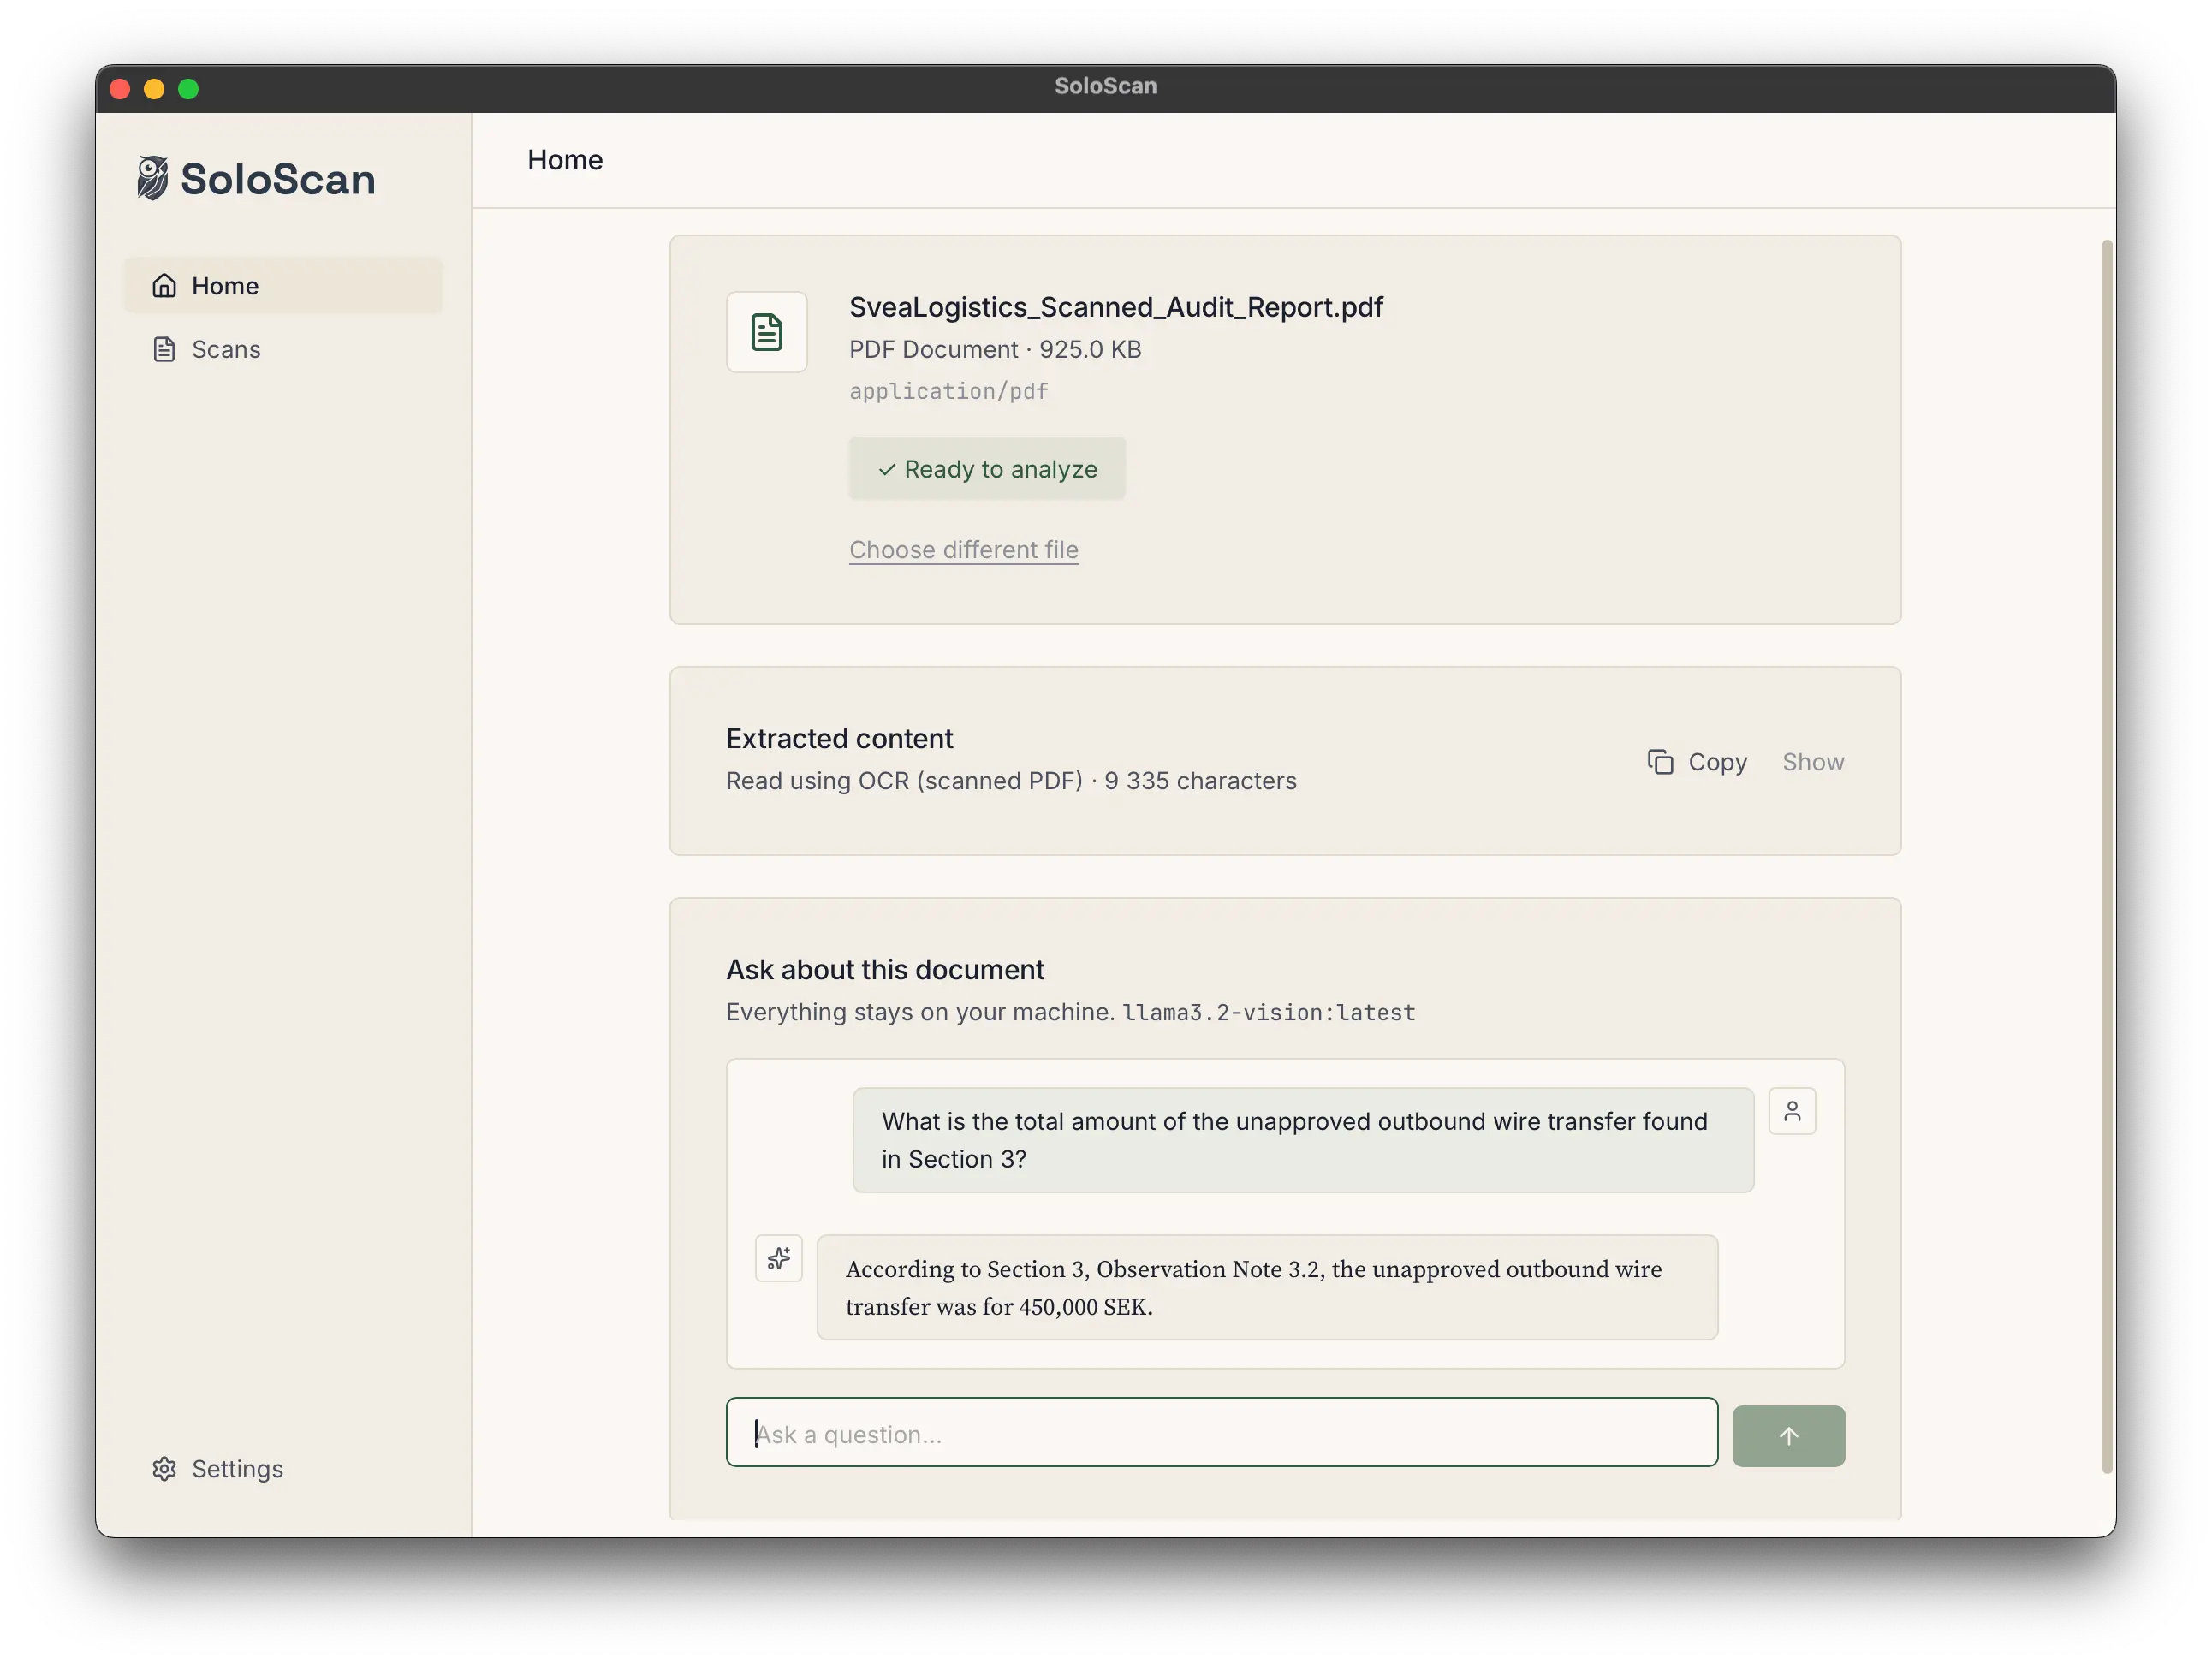Click the Choose different file link
2212x1664 pixels.
pyautogui.click(x=964, y=550)
